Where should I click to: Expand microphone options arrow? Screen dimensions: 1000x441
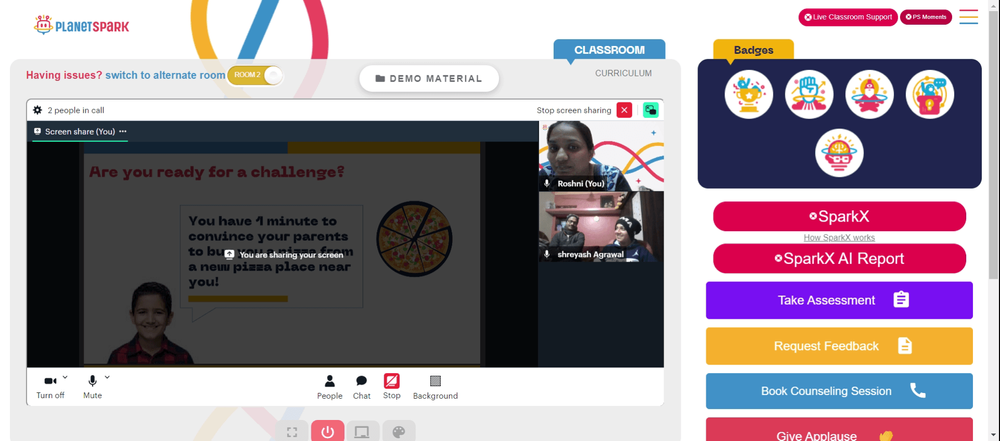point(107,377)
